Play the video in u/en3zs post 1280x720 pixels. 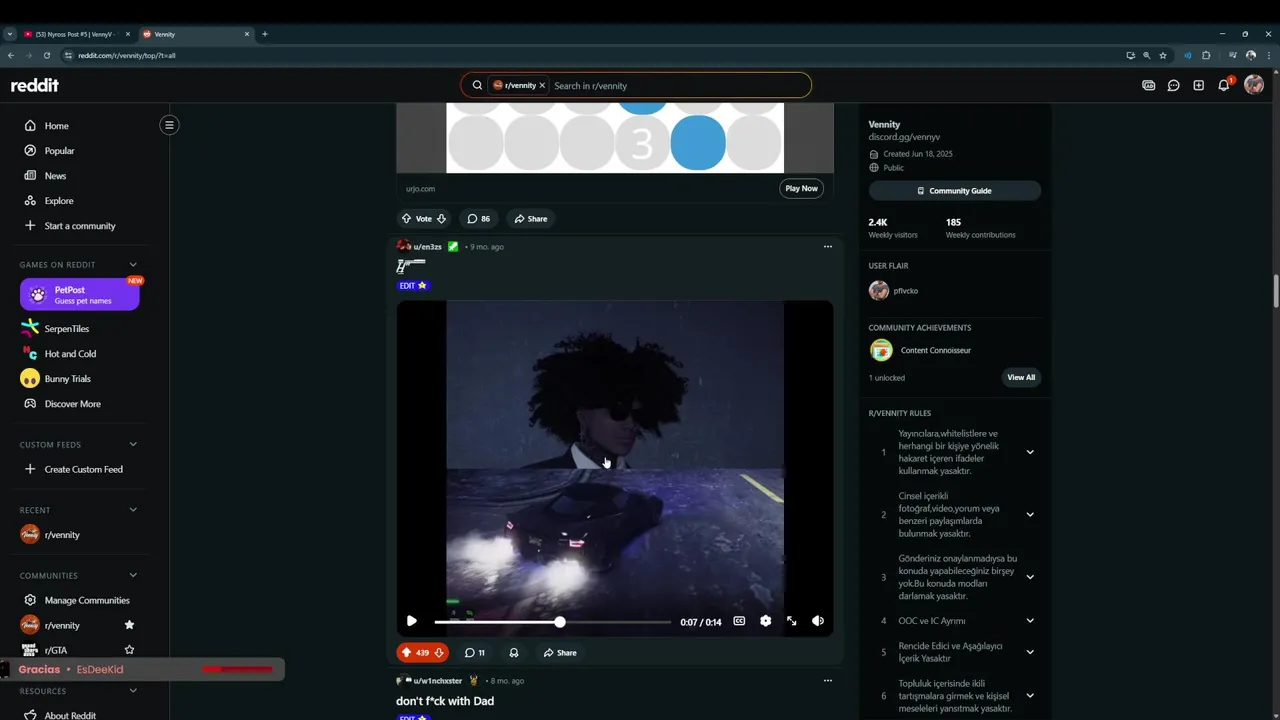[411, 621]
